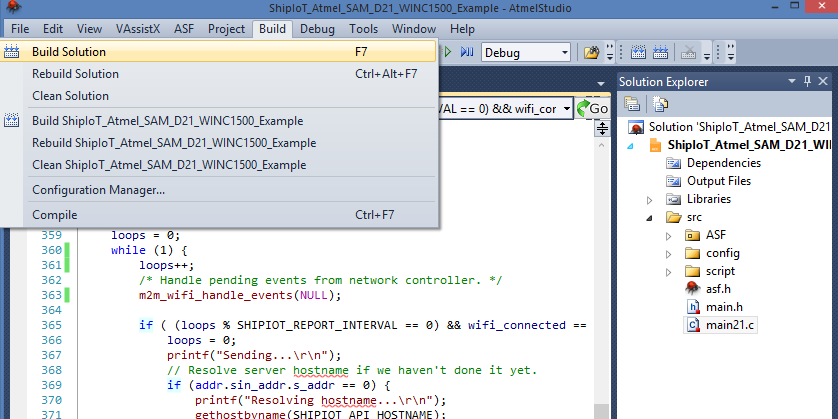The height and width of the screenshot is (419, 838).
Task: Click the Find in Files binoculars icon
Action: coord(591,52)
